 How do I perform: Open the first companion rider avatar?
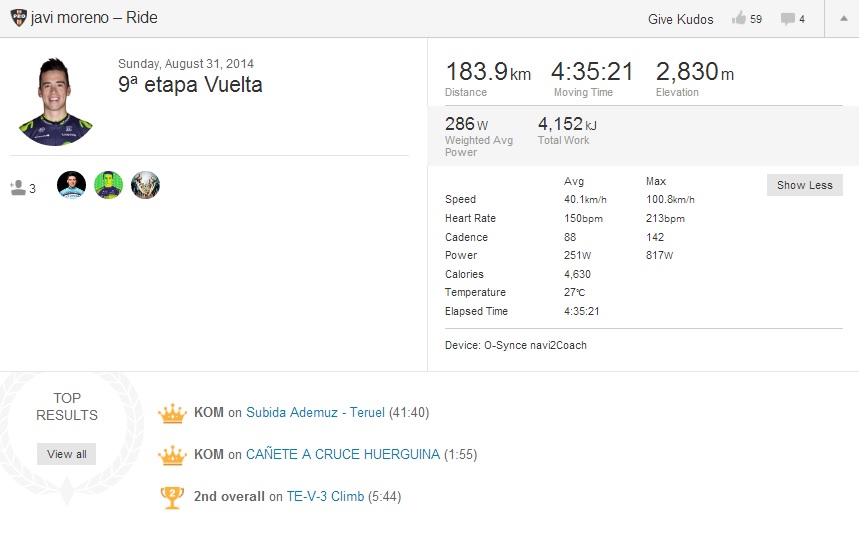point(71,185)
